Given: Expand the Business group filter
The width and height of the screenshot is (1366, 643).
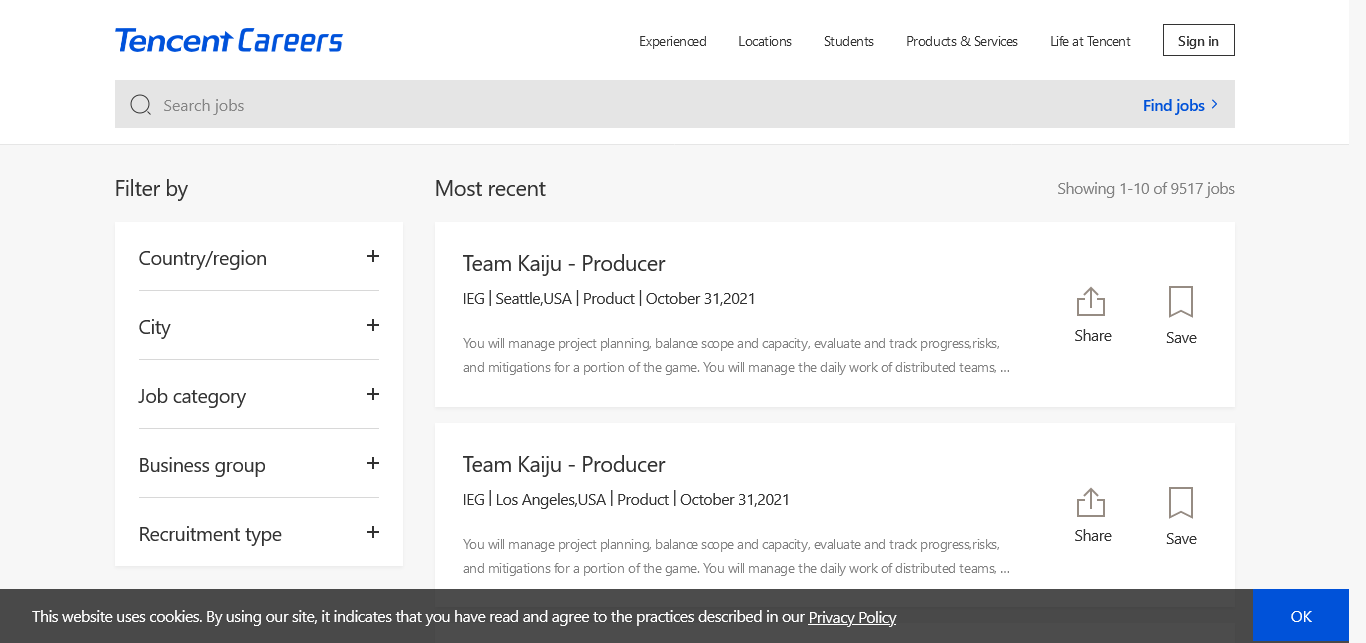Looking at the screenshot, I should pos(372,464).
